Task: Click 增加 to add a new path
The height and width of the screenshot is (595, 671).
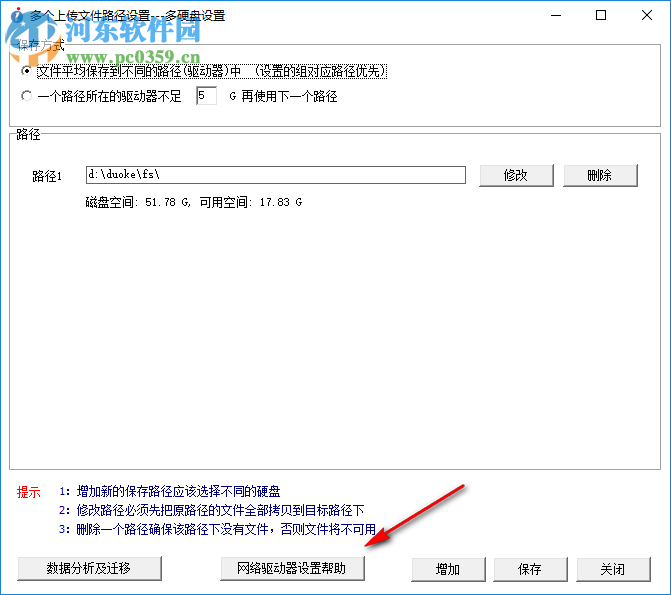Action: [448, 569]
